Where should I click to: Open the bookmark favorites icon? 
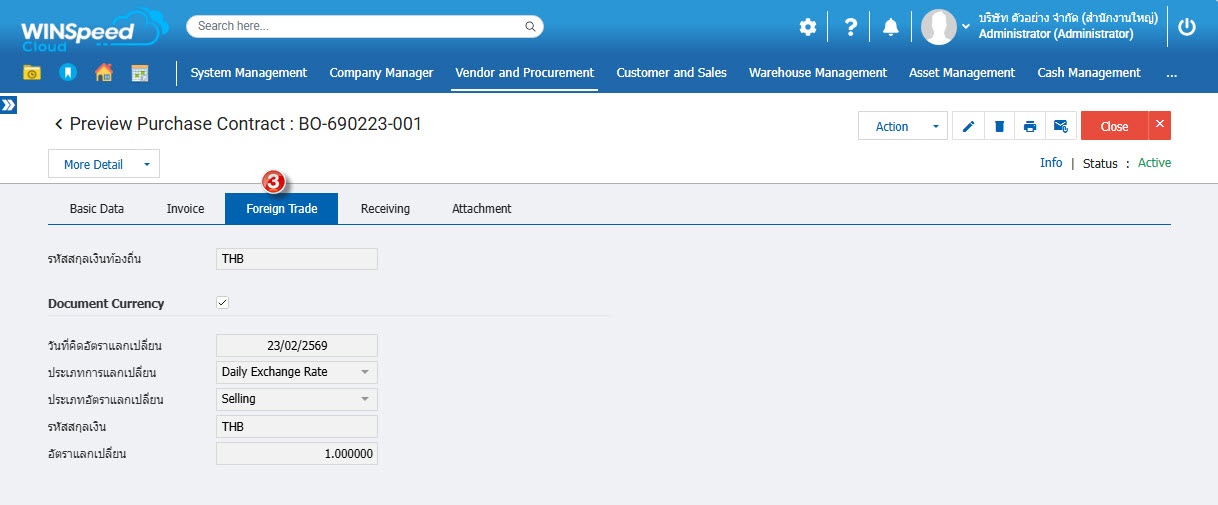[67, 72]
